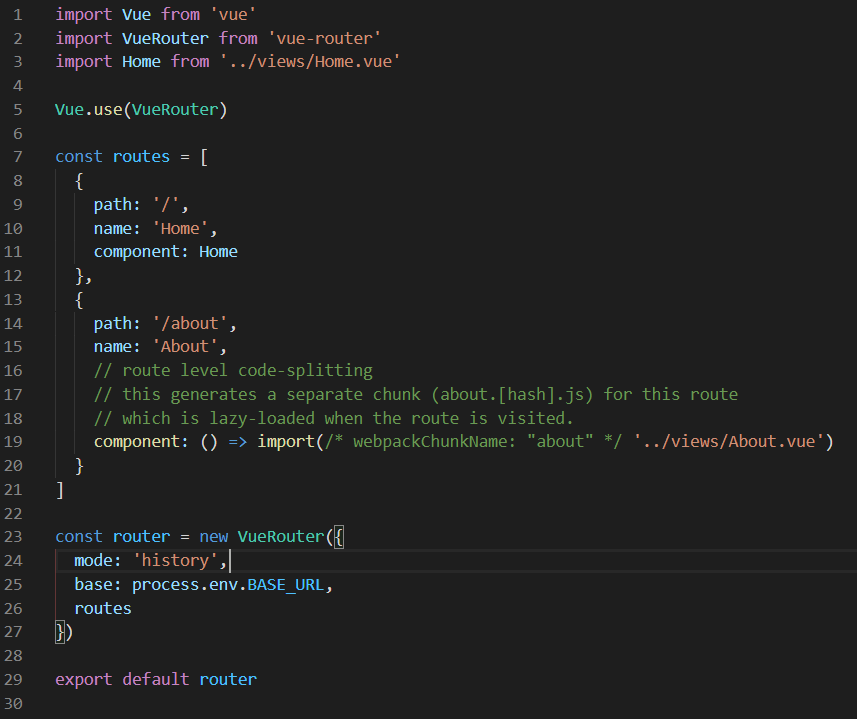Click VueRouter identifier on line 2
Image resolution: width=857 pixels, height=719 pixels.
(x=165, y=38)
